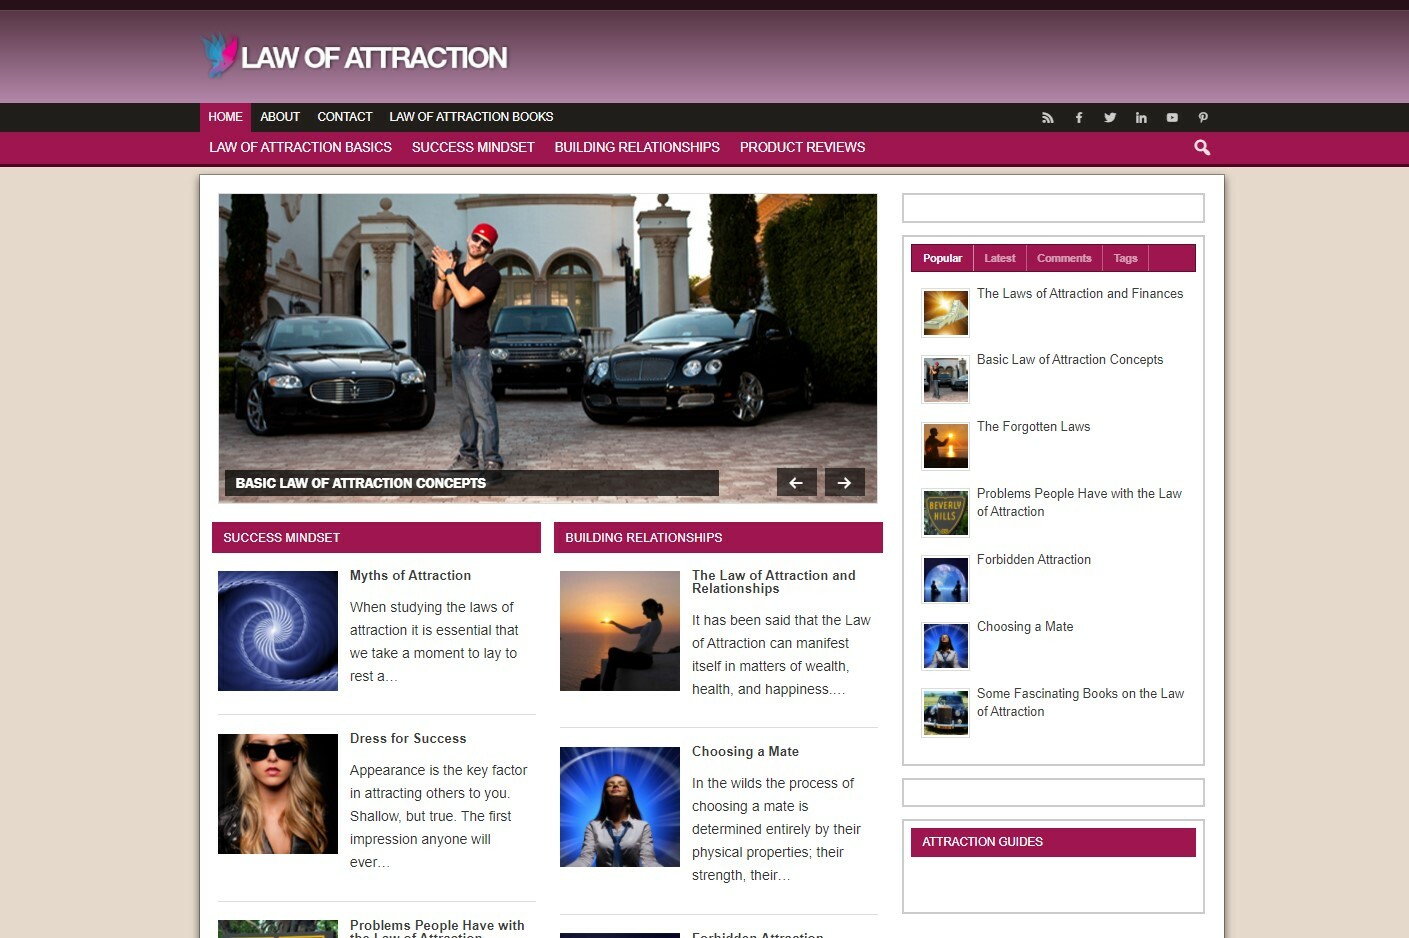Click thumbnail beside Basic Law of Attraction Concepts
1409x938 pixels.
[x=946, y=380]
